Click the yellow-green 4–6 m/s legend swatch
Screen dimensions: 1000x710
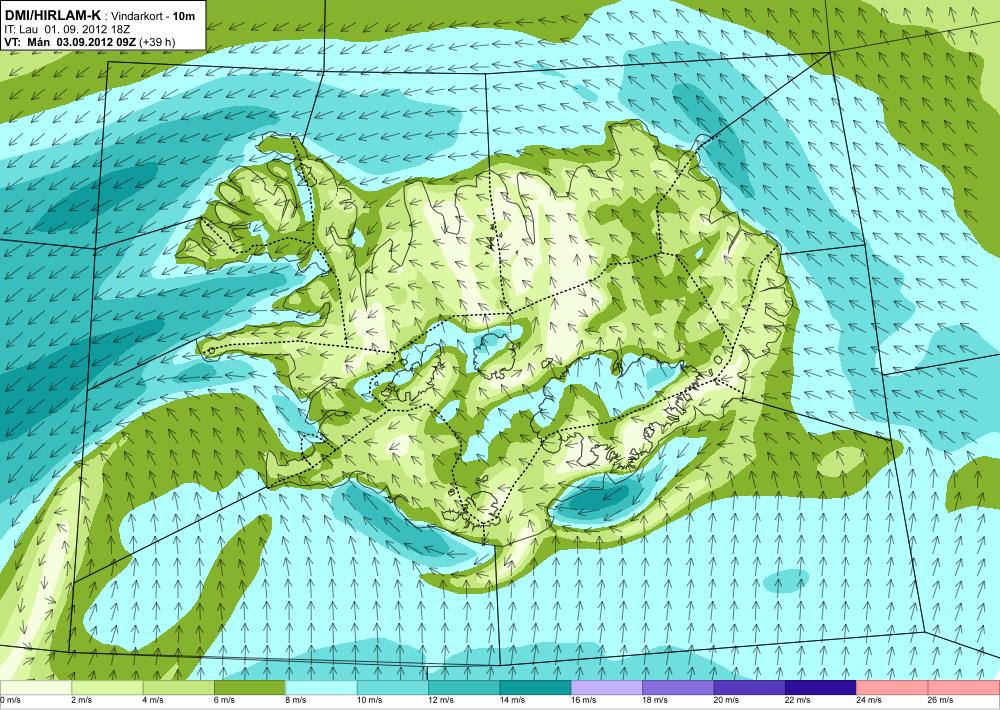pos(178,688)
